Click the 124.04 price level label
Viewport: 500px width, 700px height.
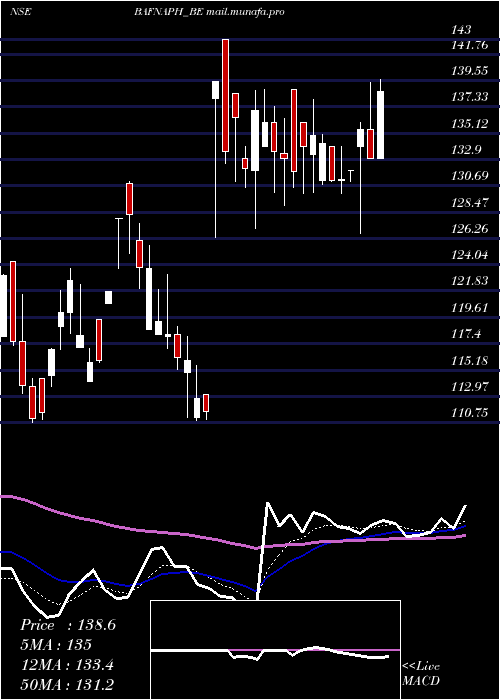469,255
